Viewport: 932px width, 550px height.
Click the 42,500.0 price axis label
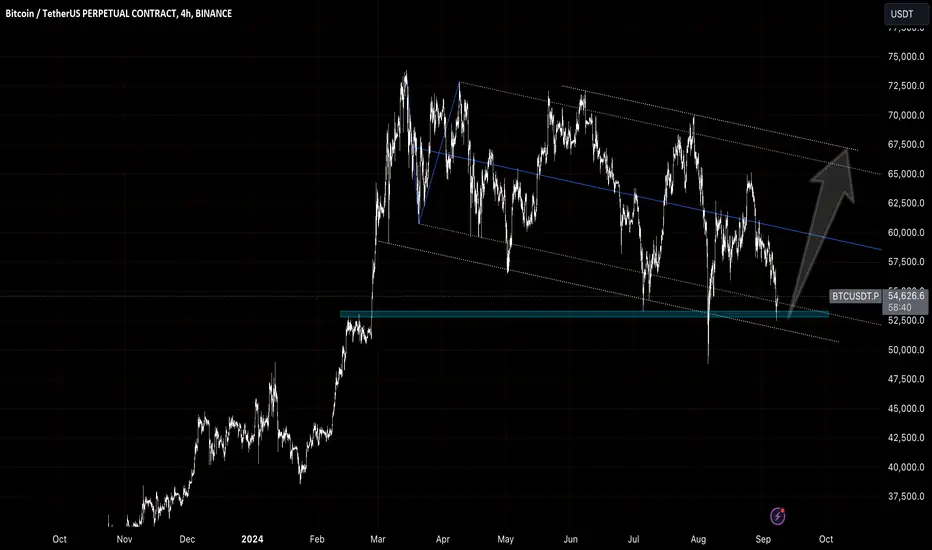tap(906, 438)
